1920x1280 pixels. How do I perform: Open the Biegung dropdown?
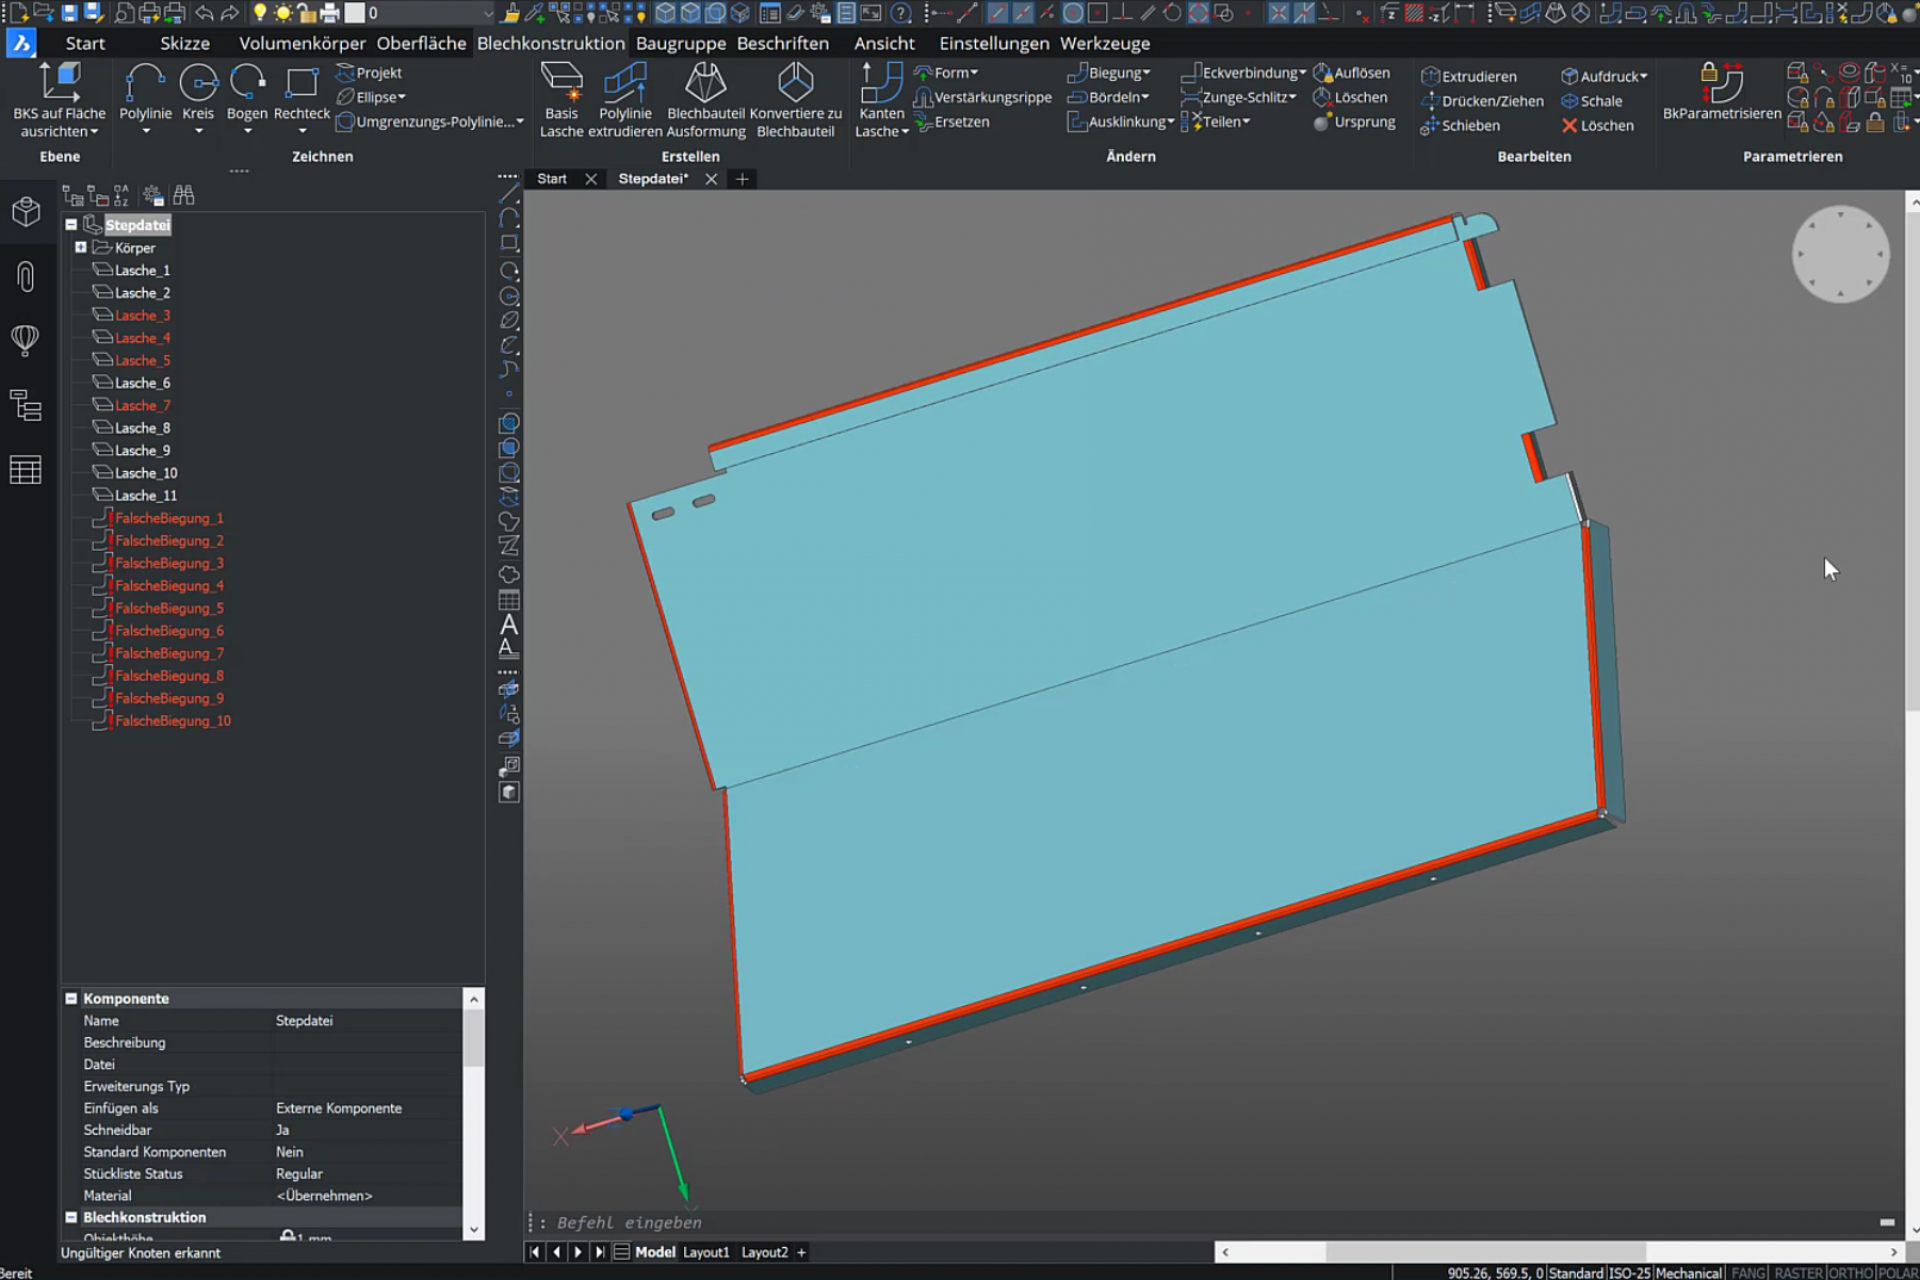click(x=1109, y=73)
